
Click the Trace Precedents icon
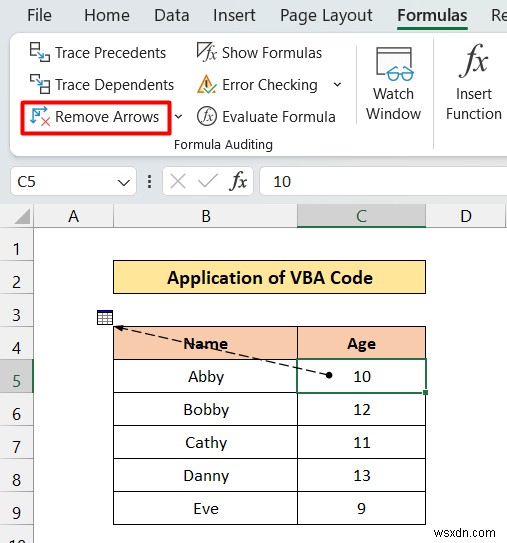tap(39, 52)
